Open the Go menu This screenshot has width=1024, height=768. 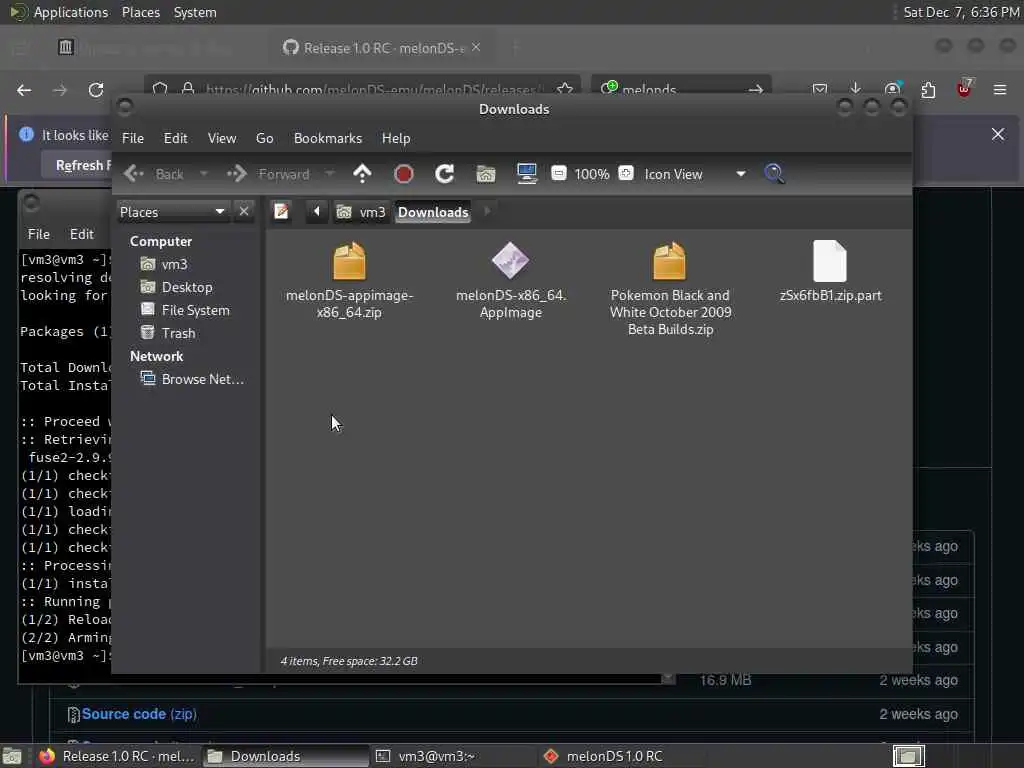264,138
